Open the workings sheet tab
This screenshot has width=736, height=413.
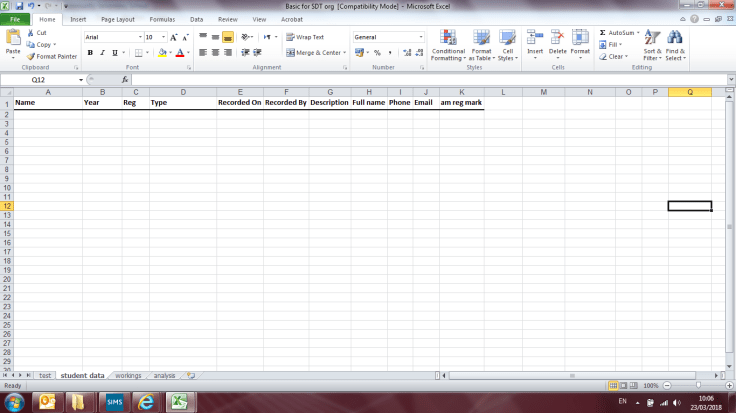click(128, 375)
